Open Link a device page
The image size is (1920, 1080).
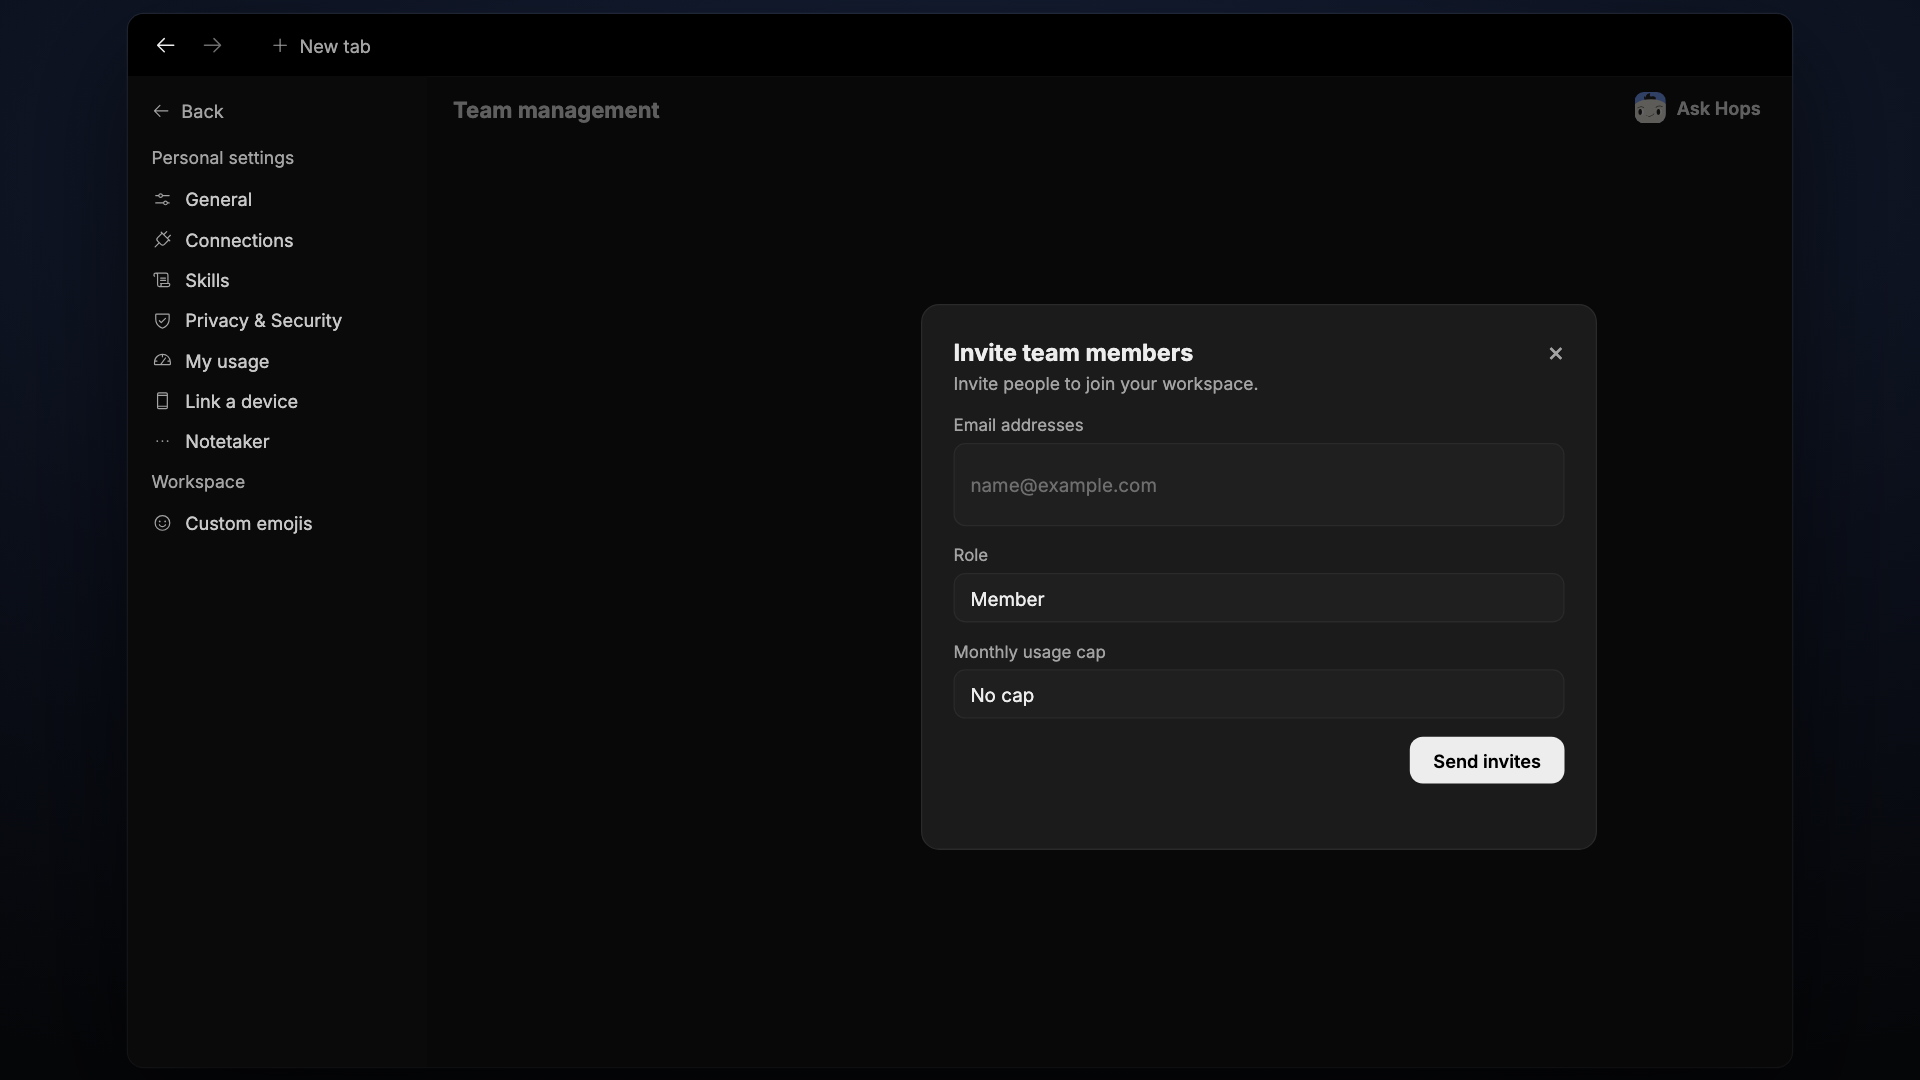coord(241,401)
